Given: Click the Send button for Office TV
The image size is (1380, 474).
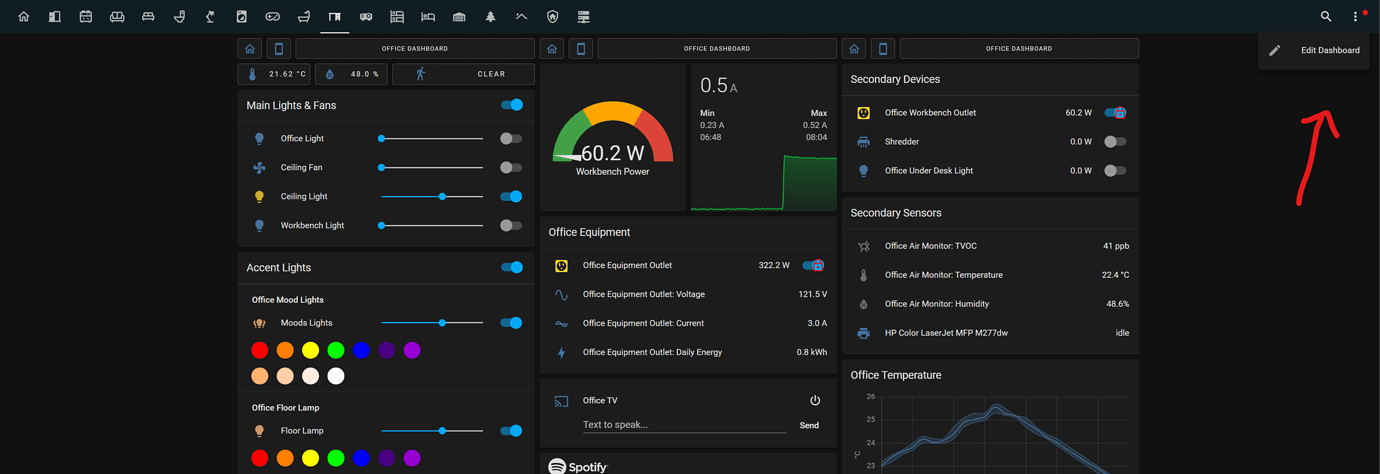Looking at the screenshot, I should click(x=809, y=425).
